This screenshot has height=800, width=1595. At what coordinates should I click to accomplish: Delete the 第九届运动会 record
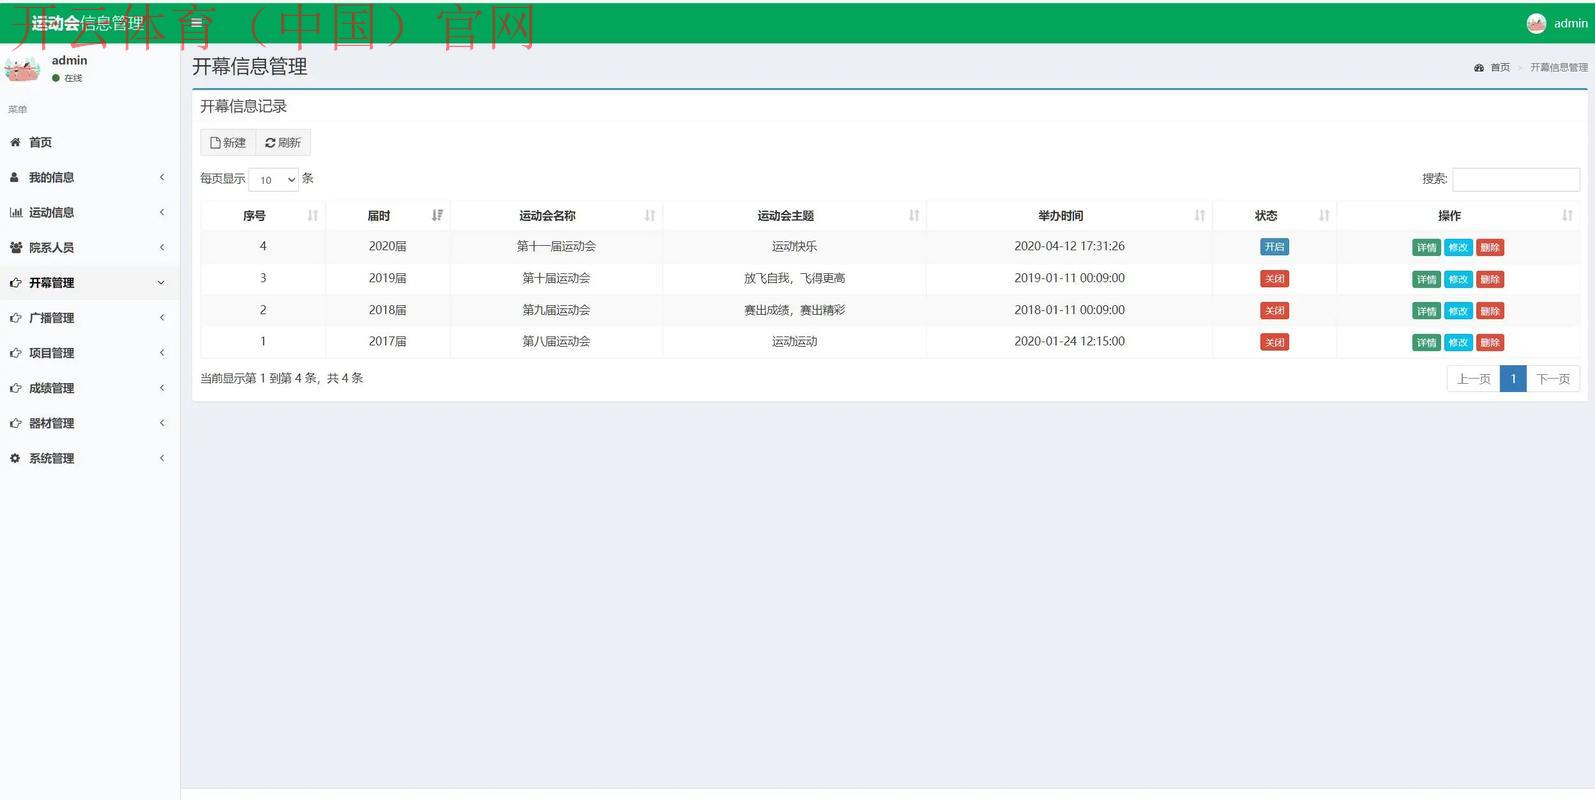click(1490, 311)
